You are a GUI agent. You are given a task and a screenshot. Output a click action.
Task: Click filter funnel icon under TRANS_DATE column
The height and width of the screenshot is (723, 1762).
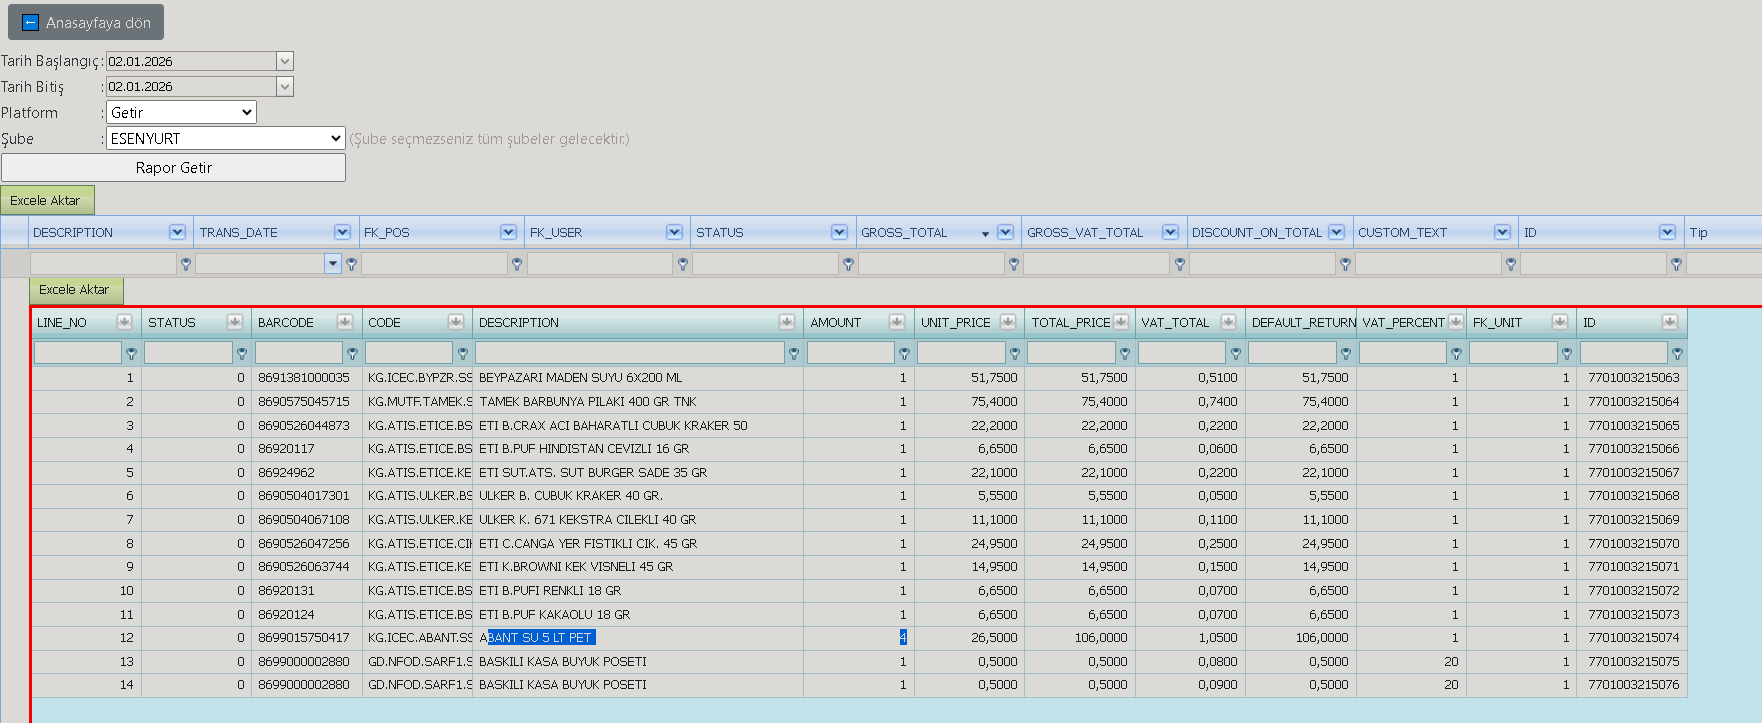[351, 264]
